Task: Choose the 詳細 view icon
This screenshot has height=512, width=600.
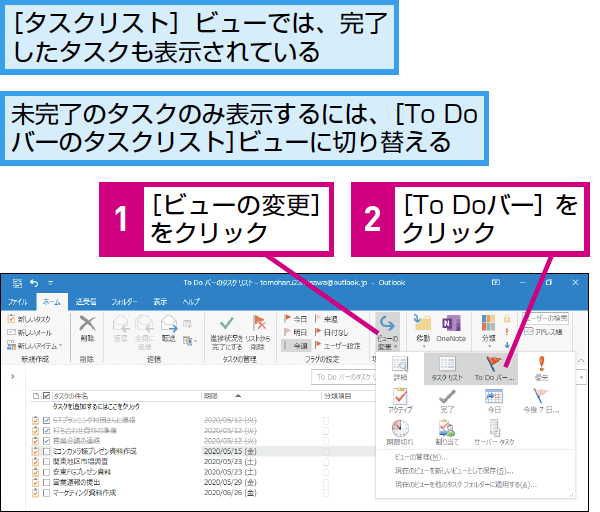Action: coord(400,364)
